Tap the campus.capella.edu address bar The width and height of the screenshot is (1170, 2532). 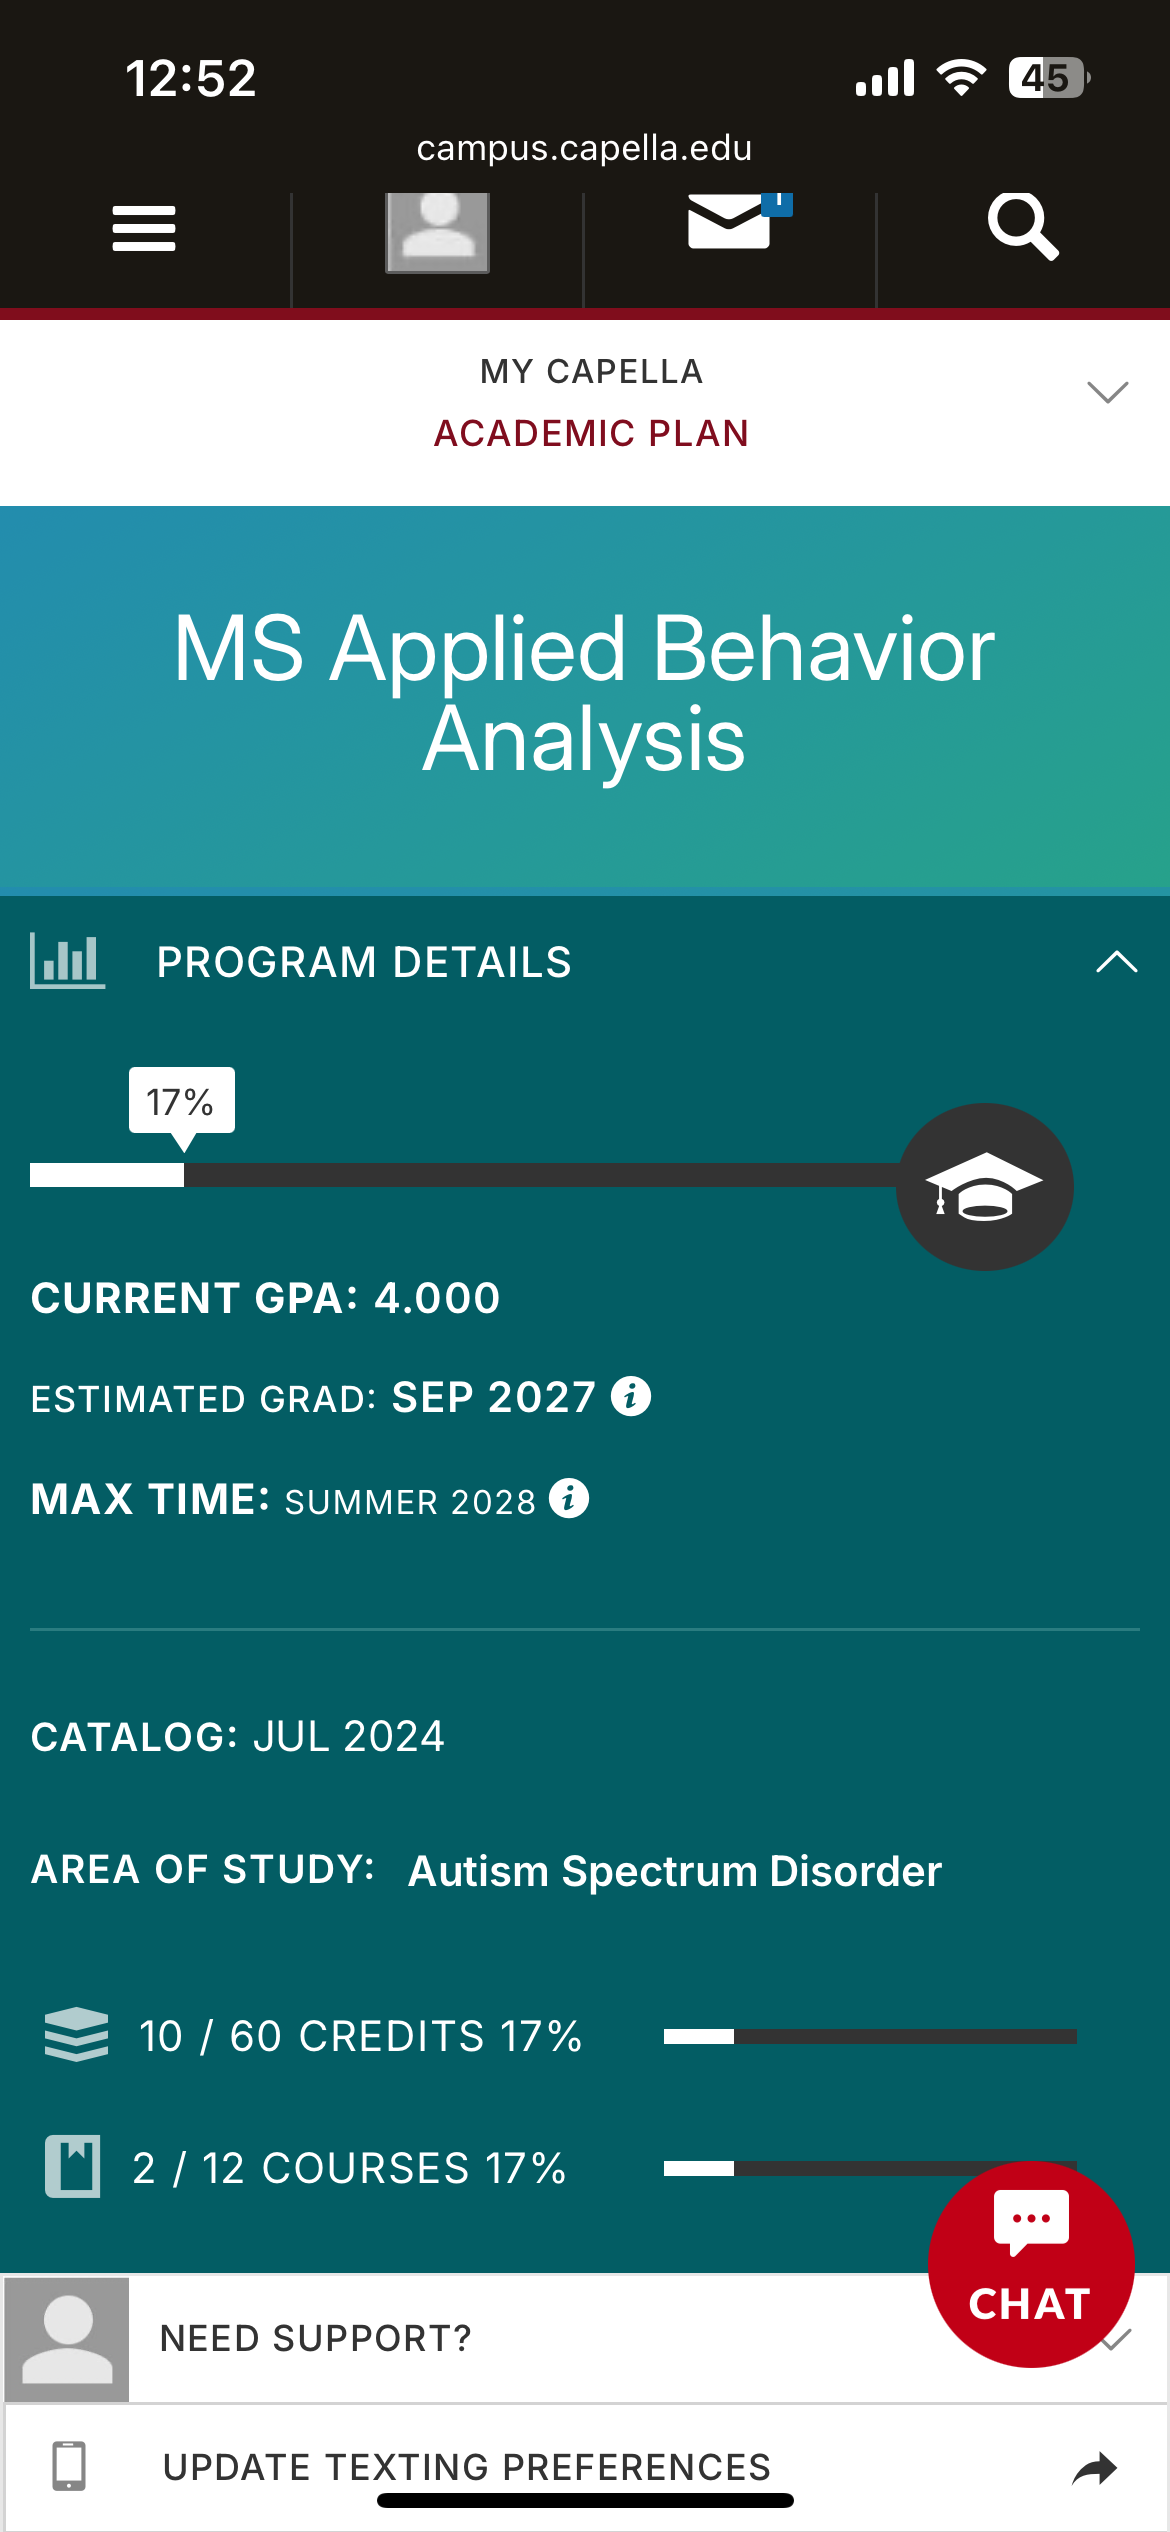[x=584, y=148]
